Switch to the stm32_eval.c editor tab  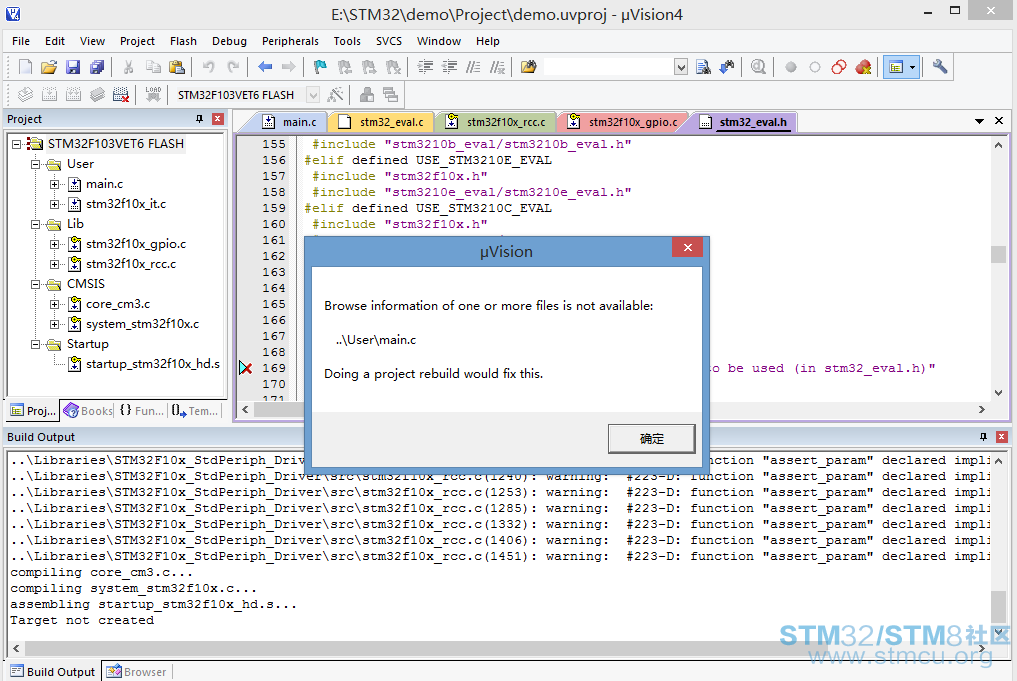pyautogui.click(x=381, y=122)
